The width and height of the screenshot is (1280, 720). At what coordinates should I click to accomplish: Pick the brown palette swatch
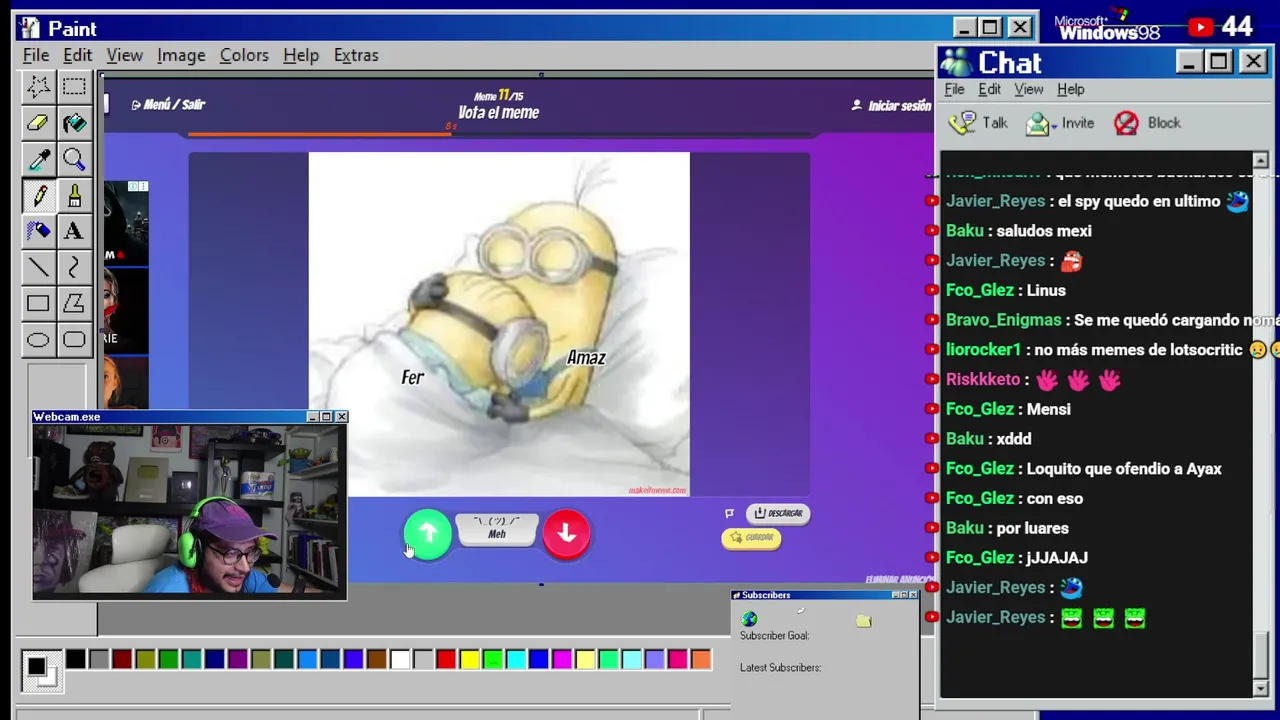click(x=376, y=659)
